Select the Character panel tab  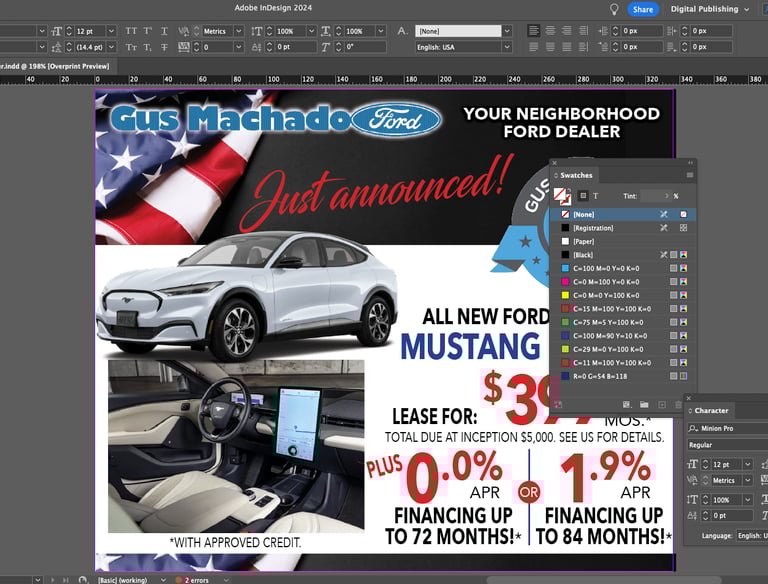pos(708,411)
